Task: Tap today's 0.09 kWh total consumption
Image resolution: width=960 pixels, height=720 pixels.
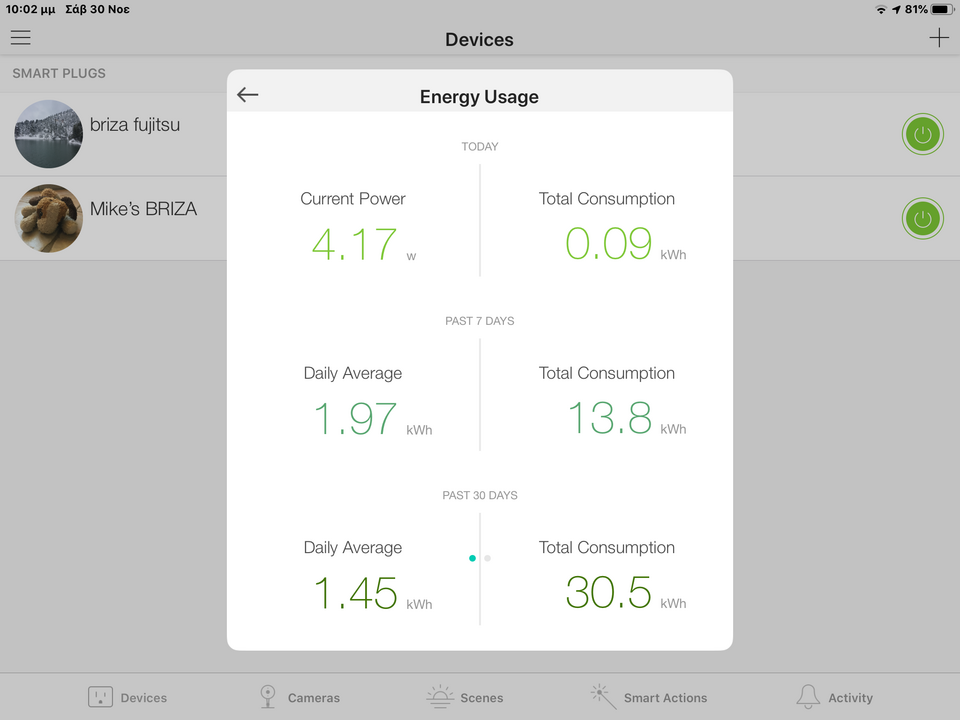Action: coord(625,244)
